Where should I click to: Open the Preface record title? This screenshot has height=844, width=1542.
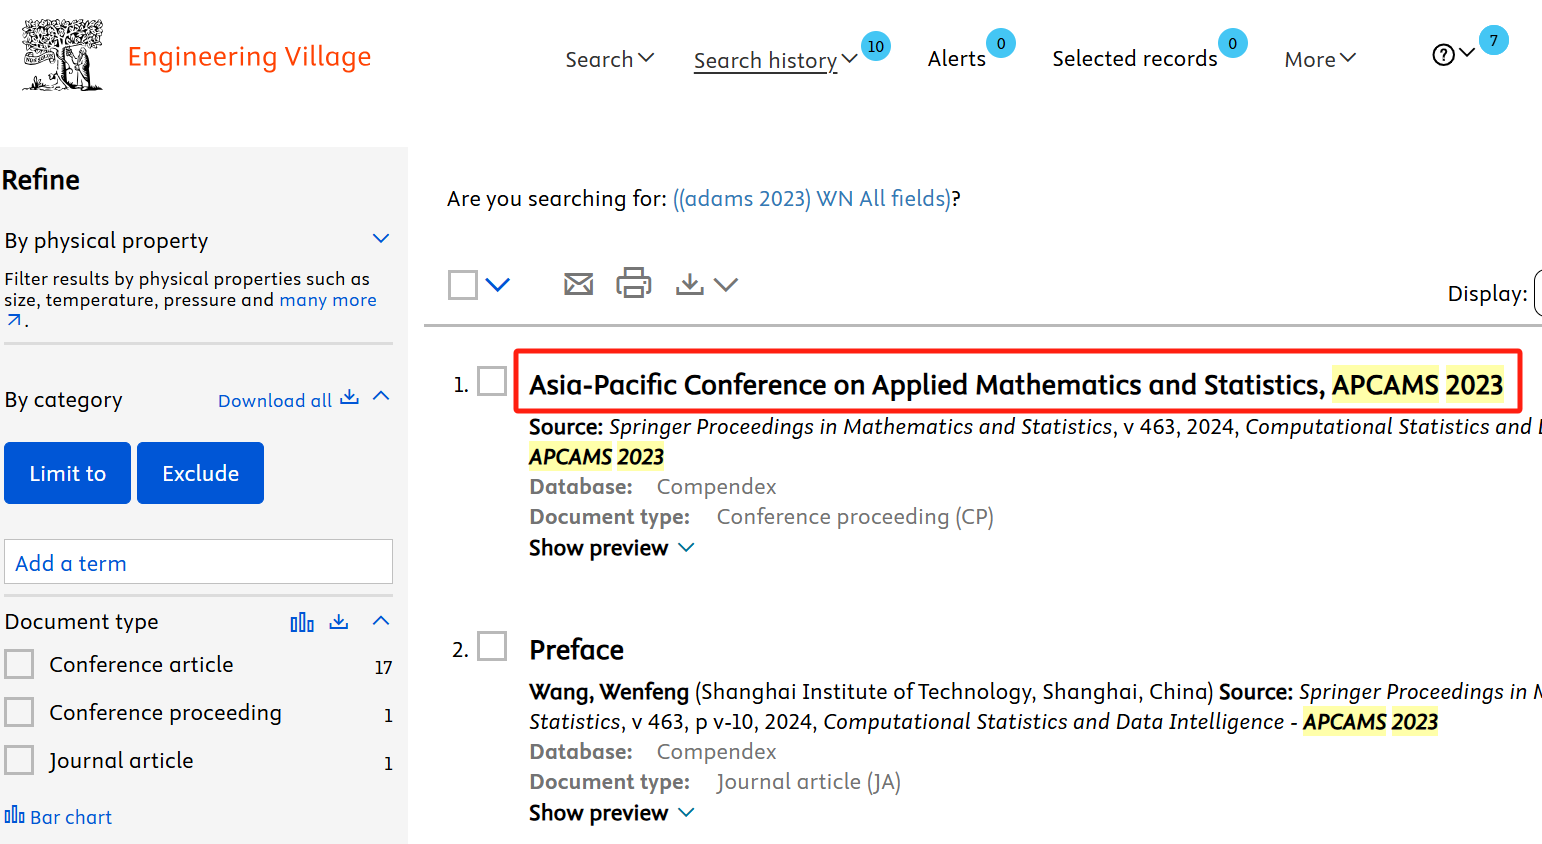[x=577, y=650]
